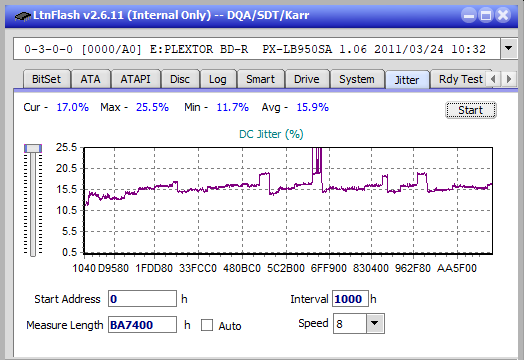This screenshot has width=524, height=360.
Task: Open the ATAPI tab
Action: [135, 79]
